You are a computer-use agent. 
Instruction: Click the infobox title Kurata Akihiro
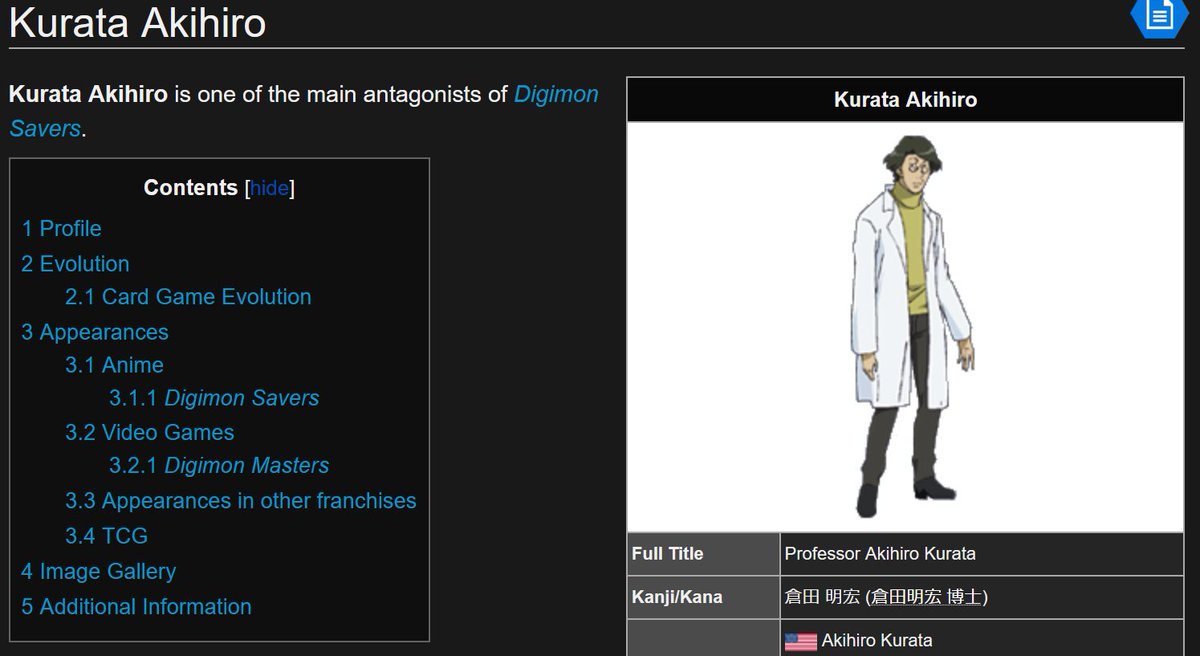click(906, 100)
